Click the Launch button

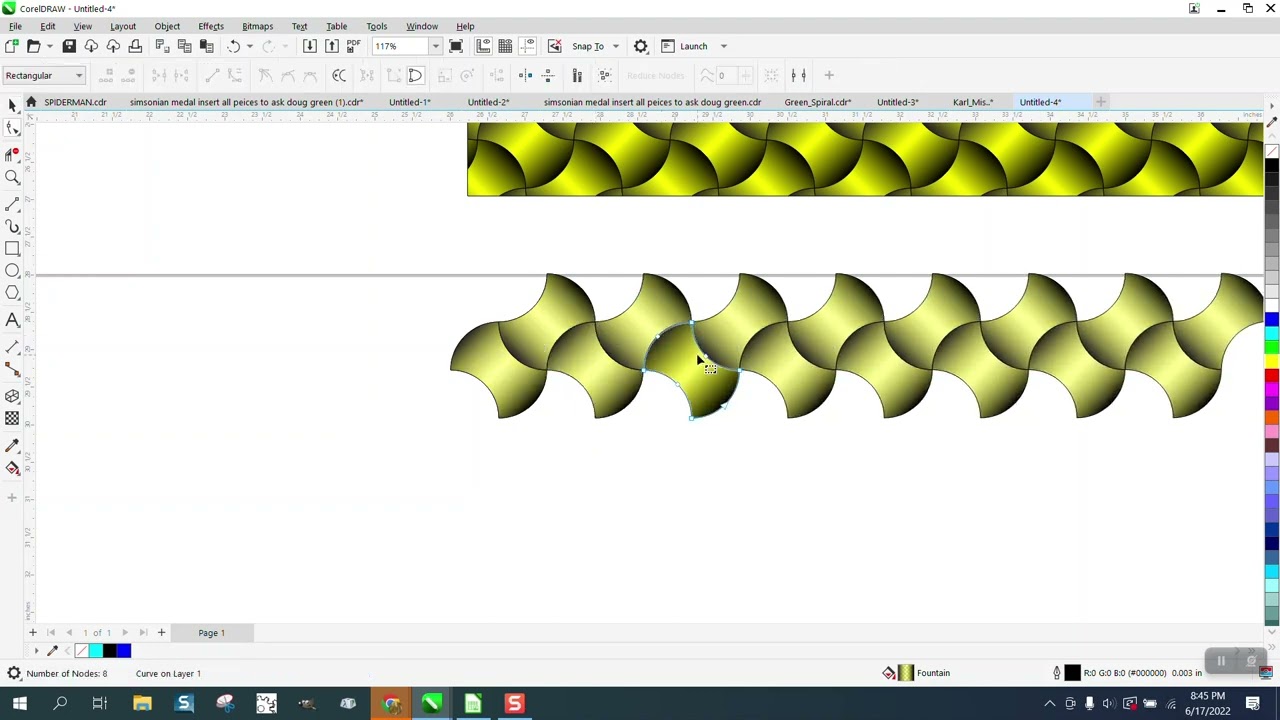pos(693,46)
